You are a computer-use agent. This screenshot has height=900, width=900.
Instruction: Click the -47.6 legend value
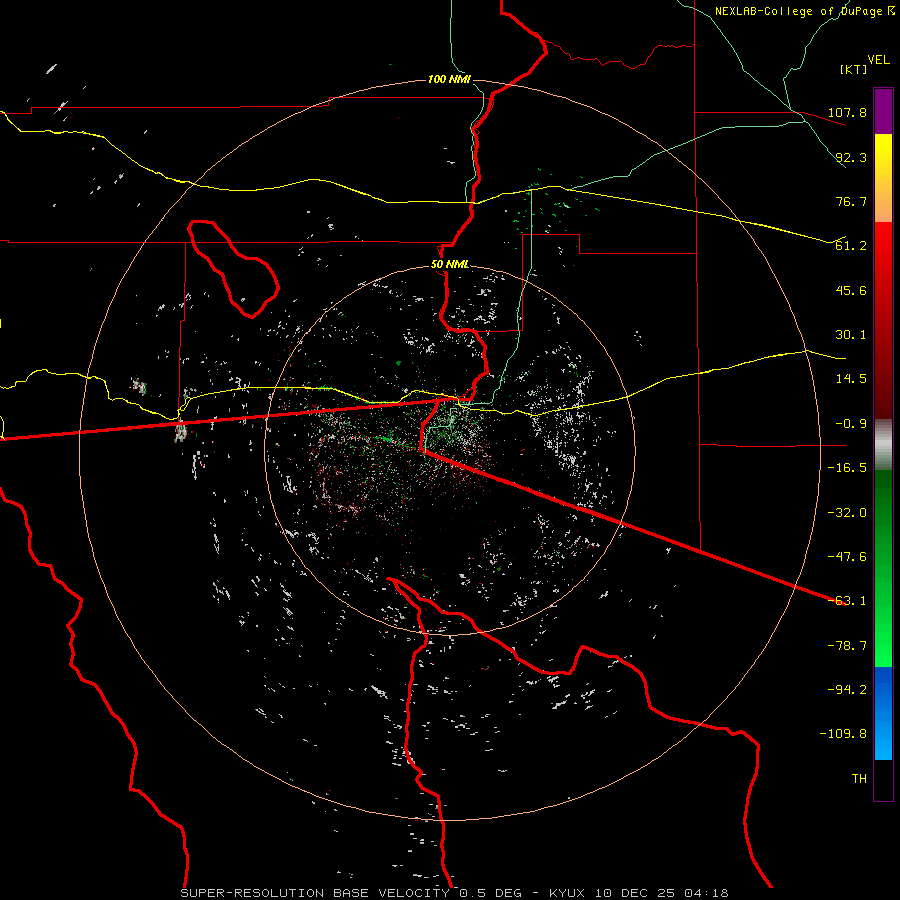847,557
